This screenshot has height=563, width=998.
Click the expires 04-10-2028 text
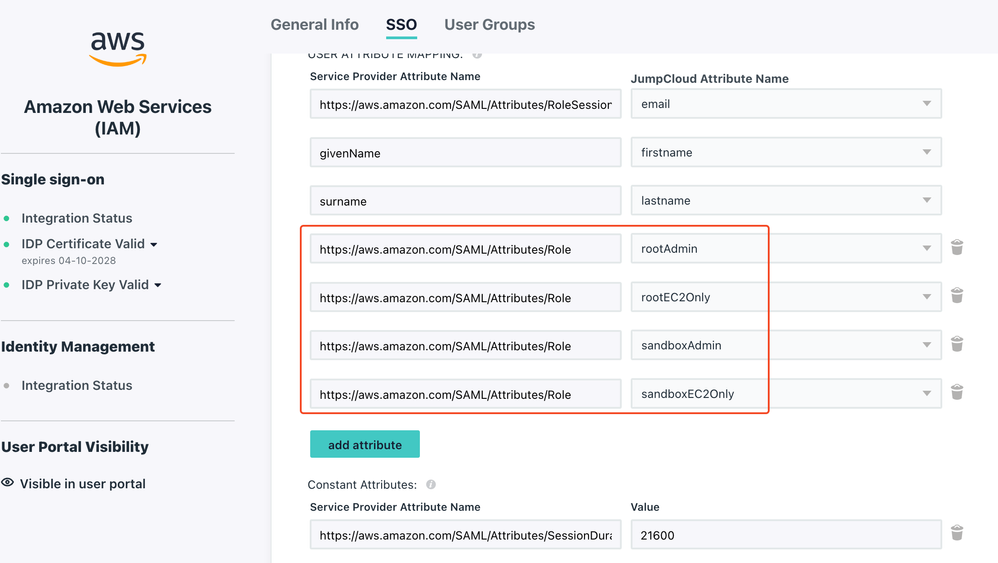click(x=69, y=261)
